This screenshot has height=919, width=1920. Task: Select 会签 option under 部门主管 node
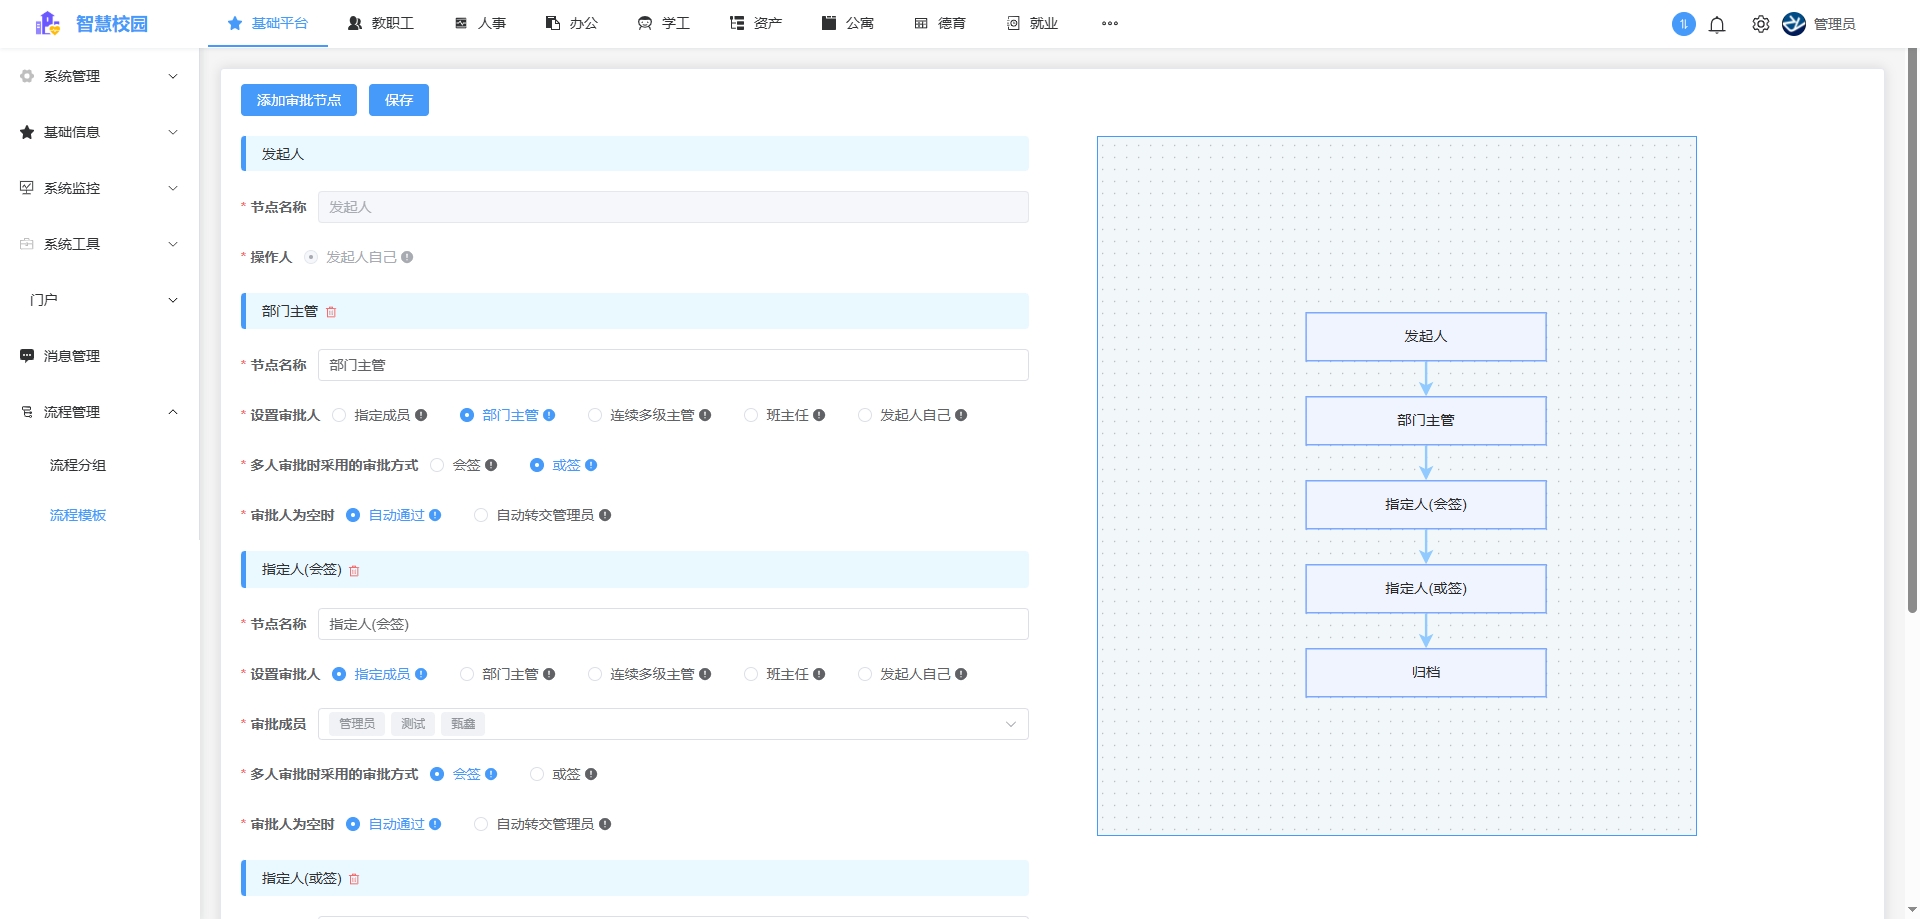[x=437, y=465]
